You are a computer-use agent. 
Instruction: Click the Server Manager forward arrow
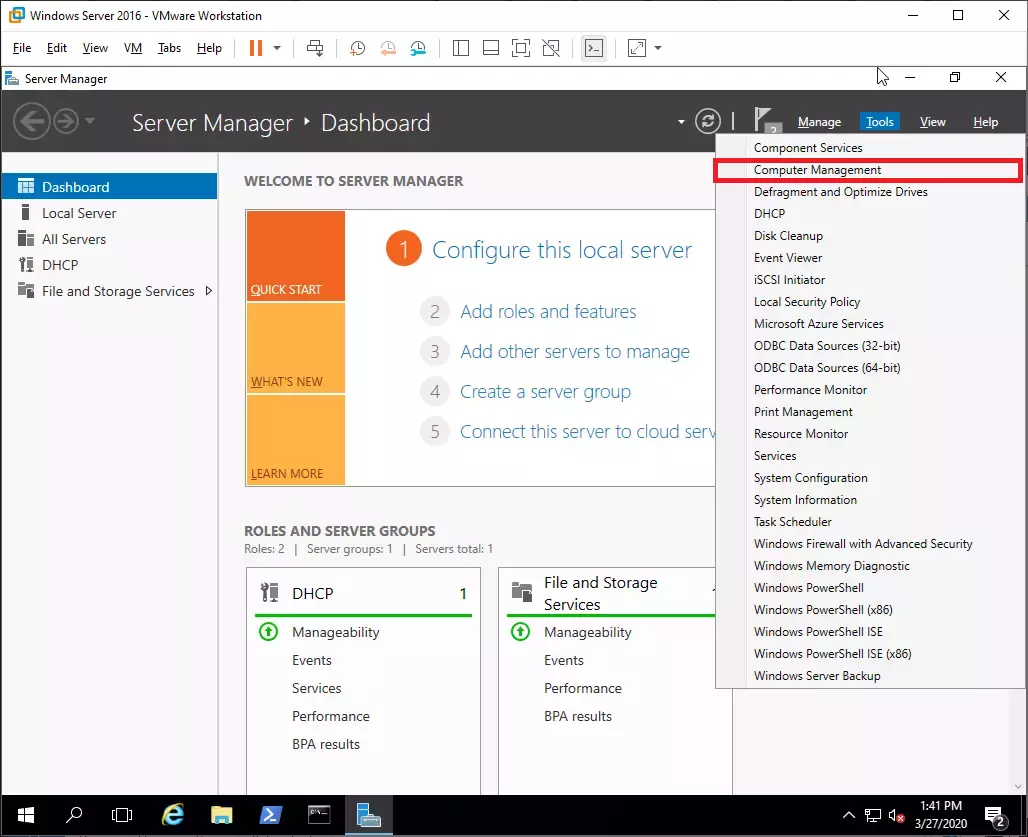[66, 121]
